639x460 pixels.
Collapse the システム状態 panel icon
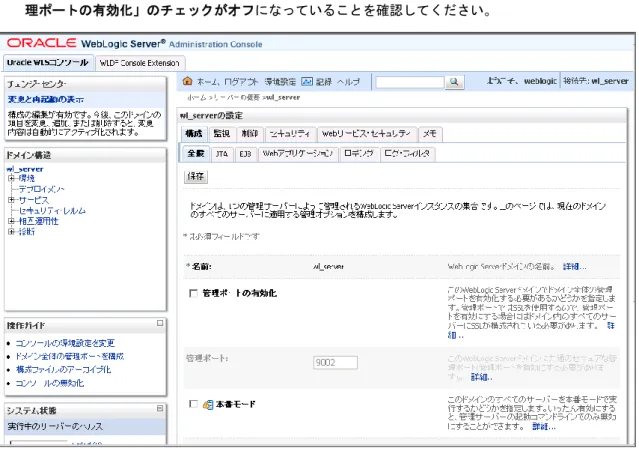click(160, 408)
